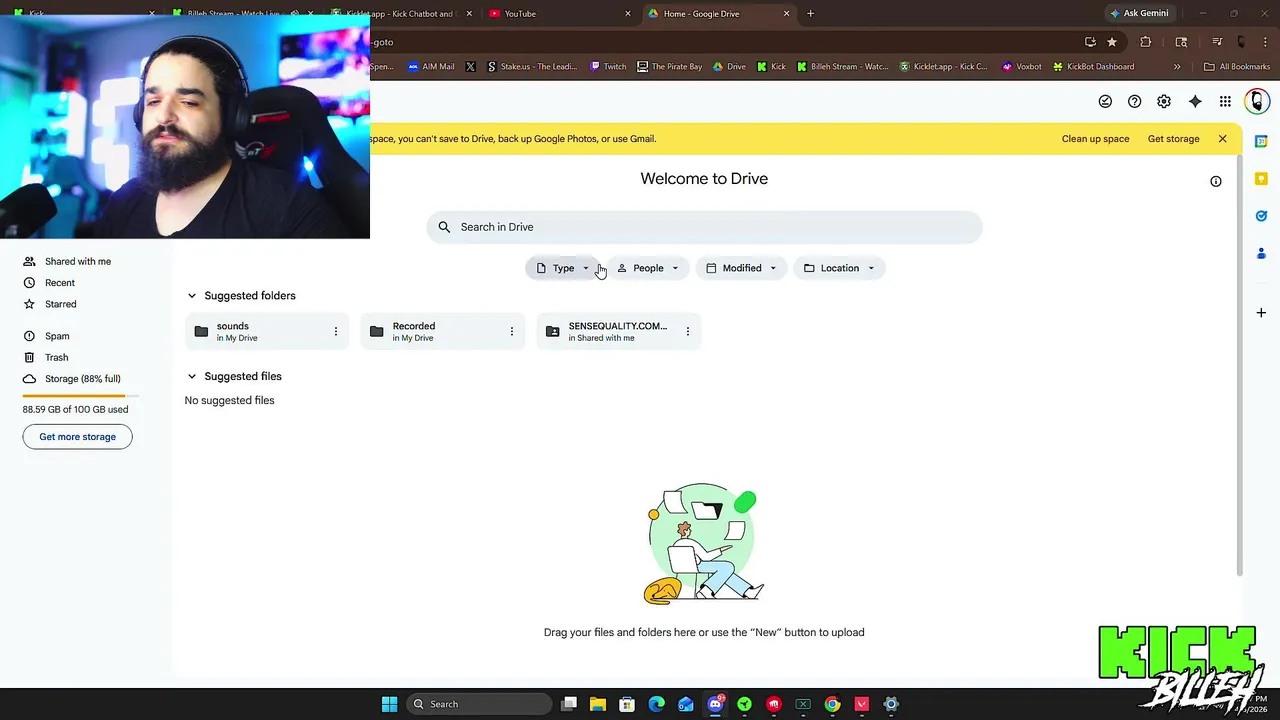Switch to Kicklet.app Kick Chatbot tab

tap(399, 14)
